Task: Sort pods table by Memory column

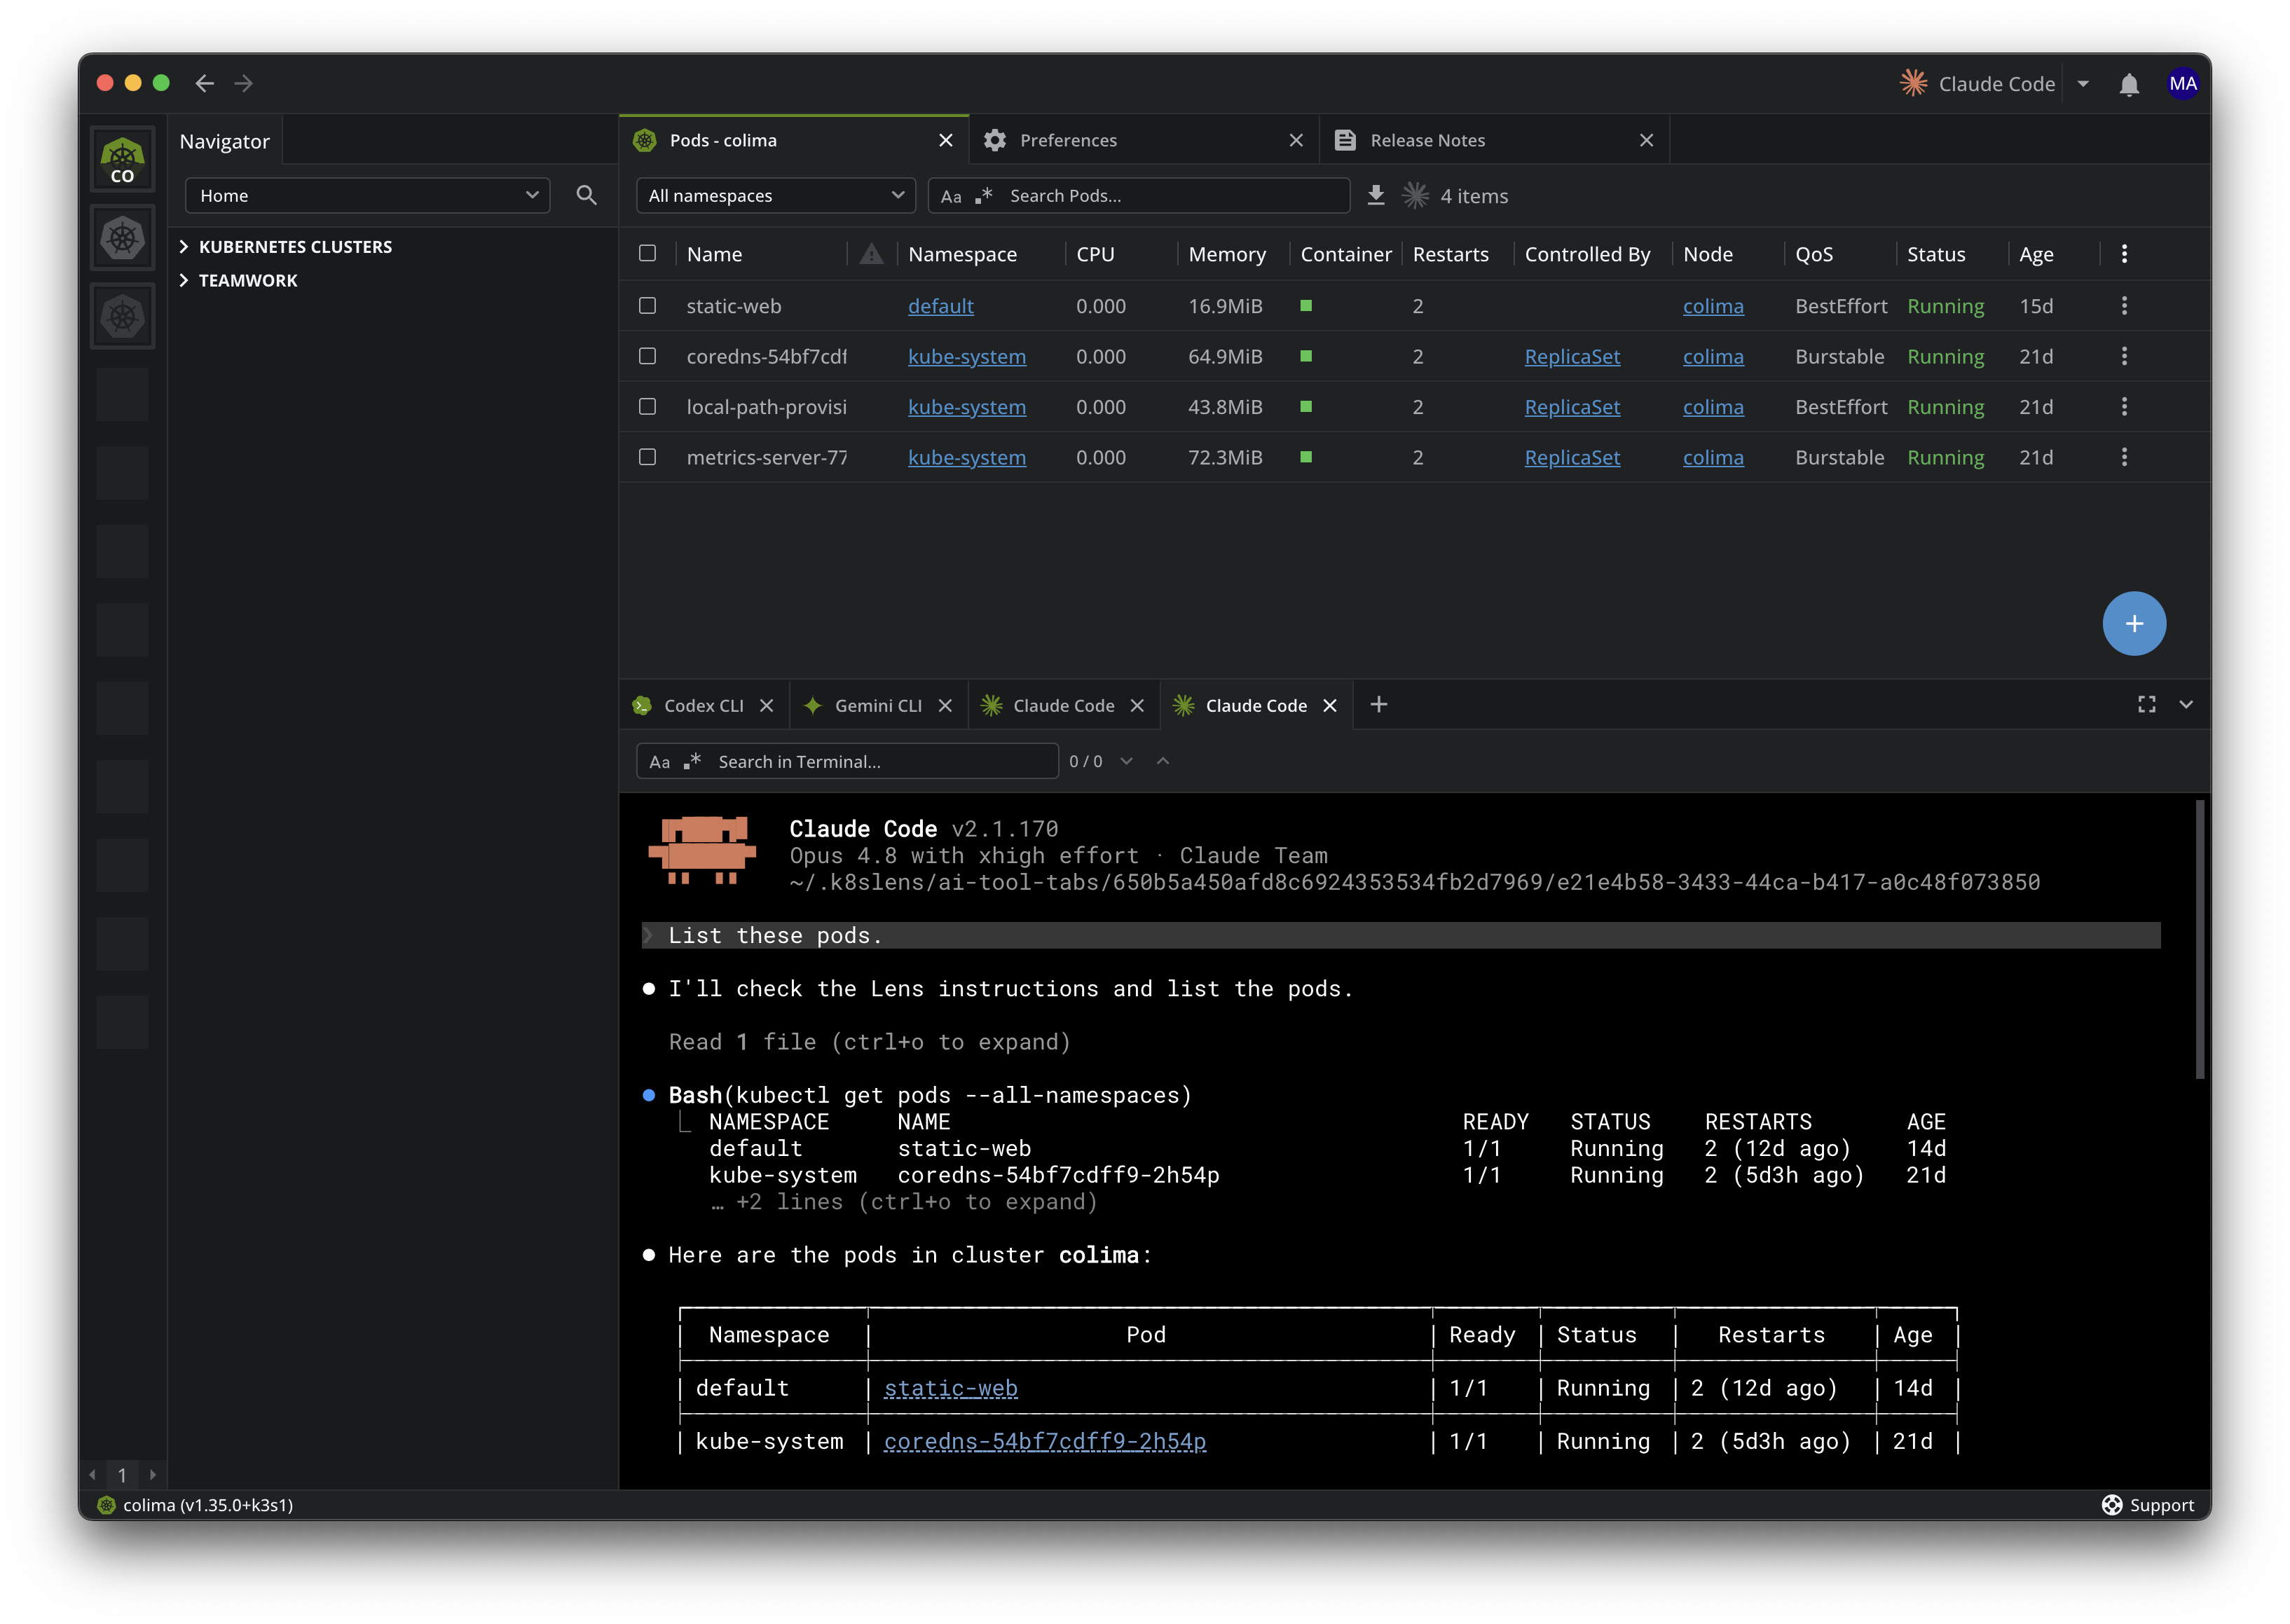Action: coord(1226,254)
